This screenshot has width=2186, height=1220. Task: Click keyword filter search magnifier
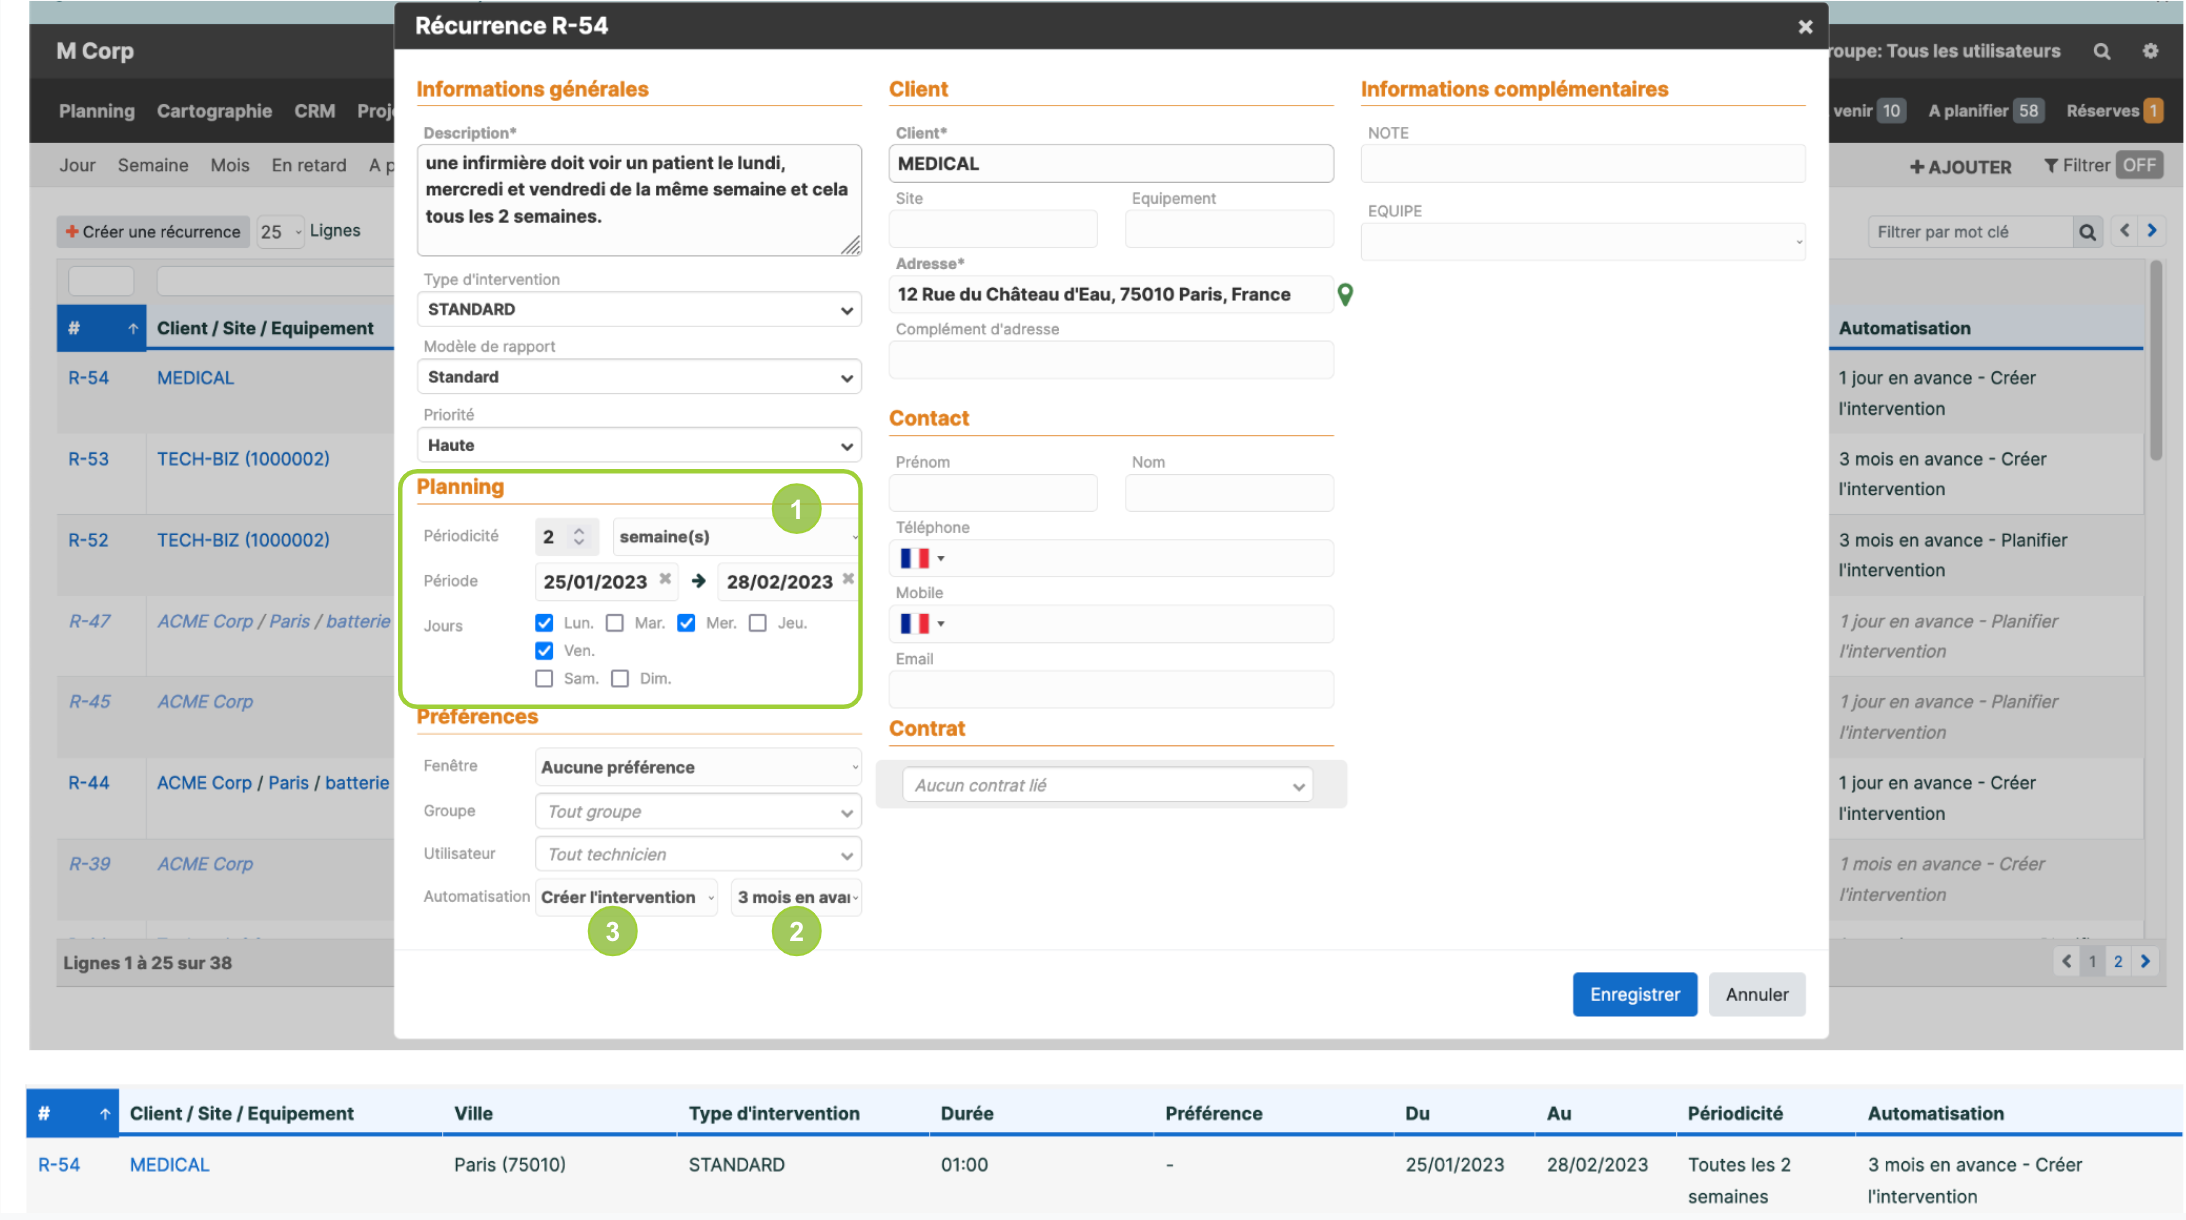2087,232
